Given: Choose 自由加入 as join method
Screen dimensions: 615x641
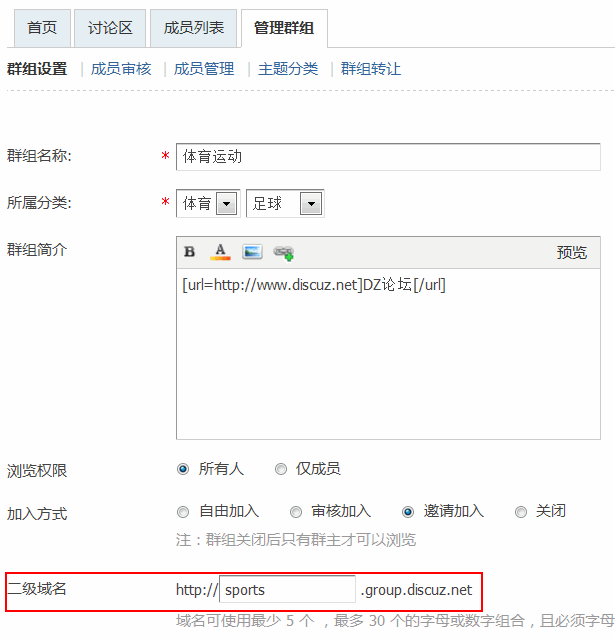Looking at the screenshot, I should tap(183, 512).
